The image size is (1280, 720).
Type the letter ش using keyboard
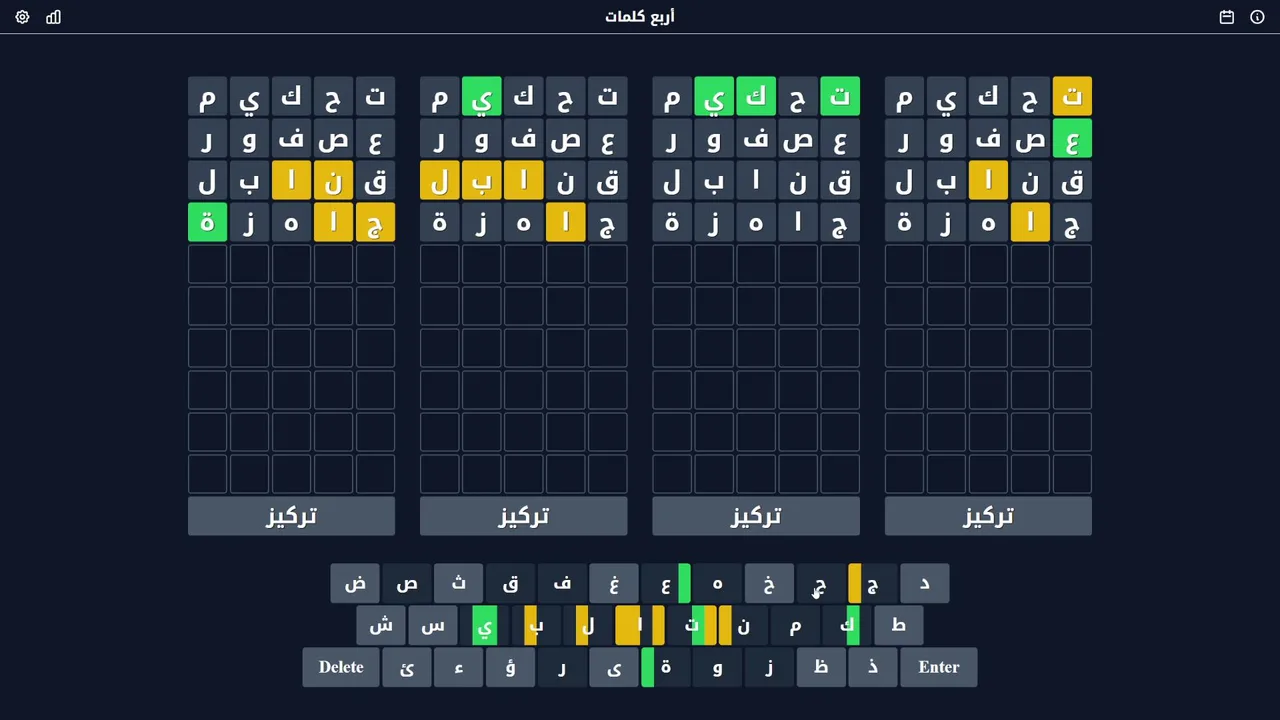(x=381, y=625)
